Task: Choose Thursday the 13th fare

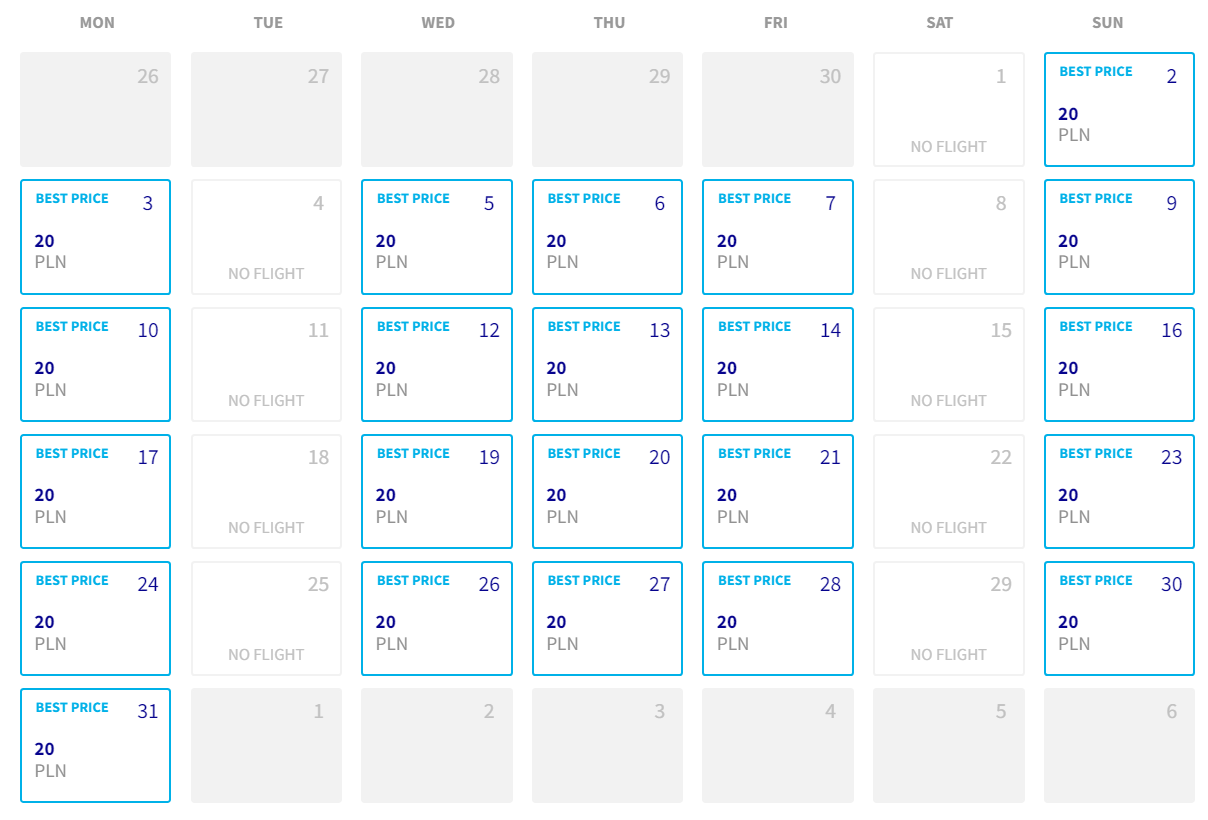Action: tap(607, 364)
